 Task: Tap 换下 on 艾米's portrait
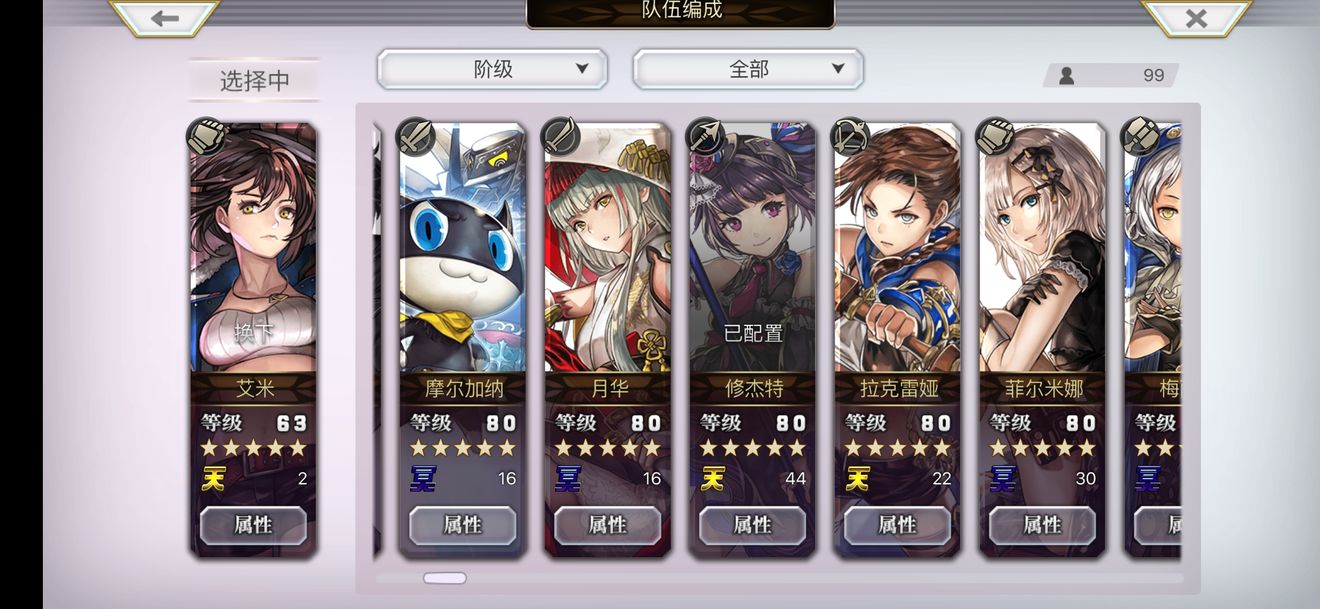(253, 333)
